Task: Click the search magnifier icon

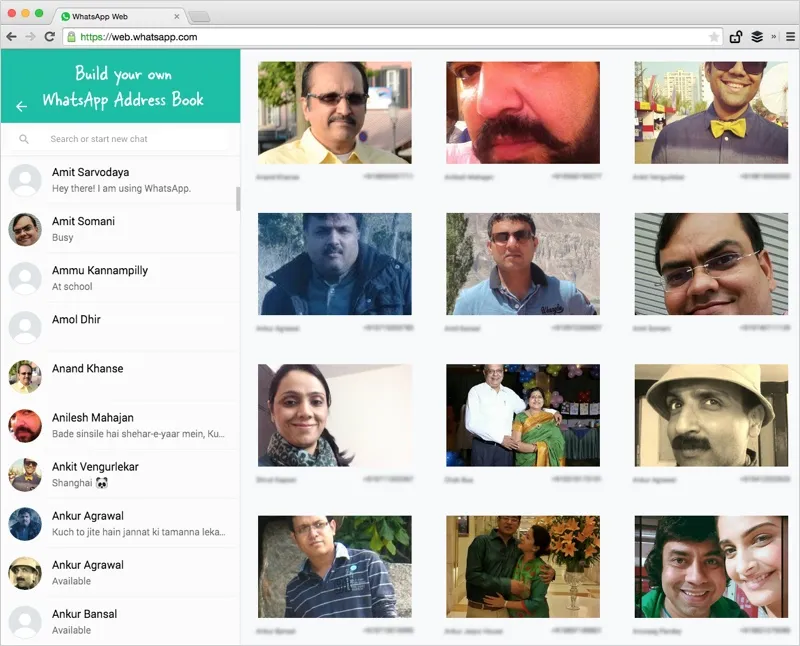Action: point(25,138)
